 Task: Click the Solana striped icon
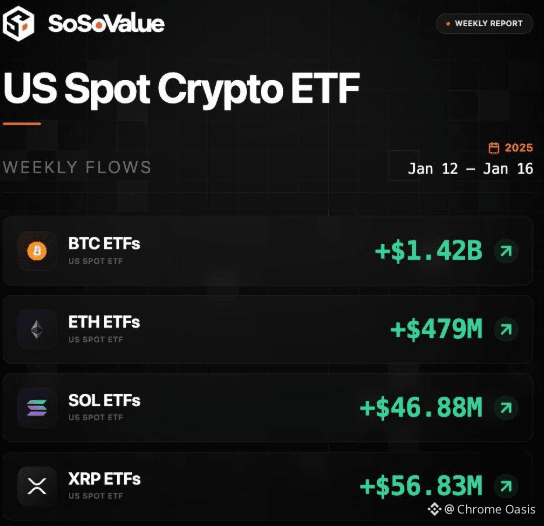pos(37,408)
